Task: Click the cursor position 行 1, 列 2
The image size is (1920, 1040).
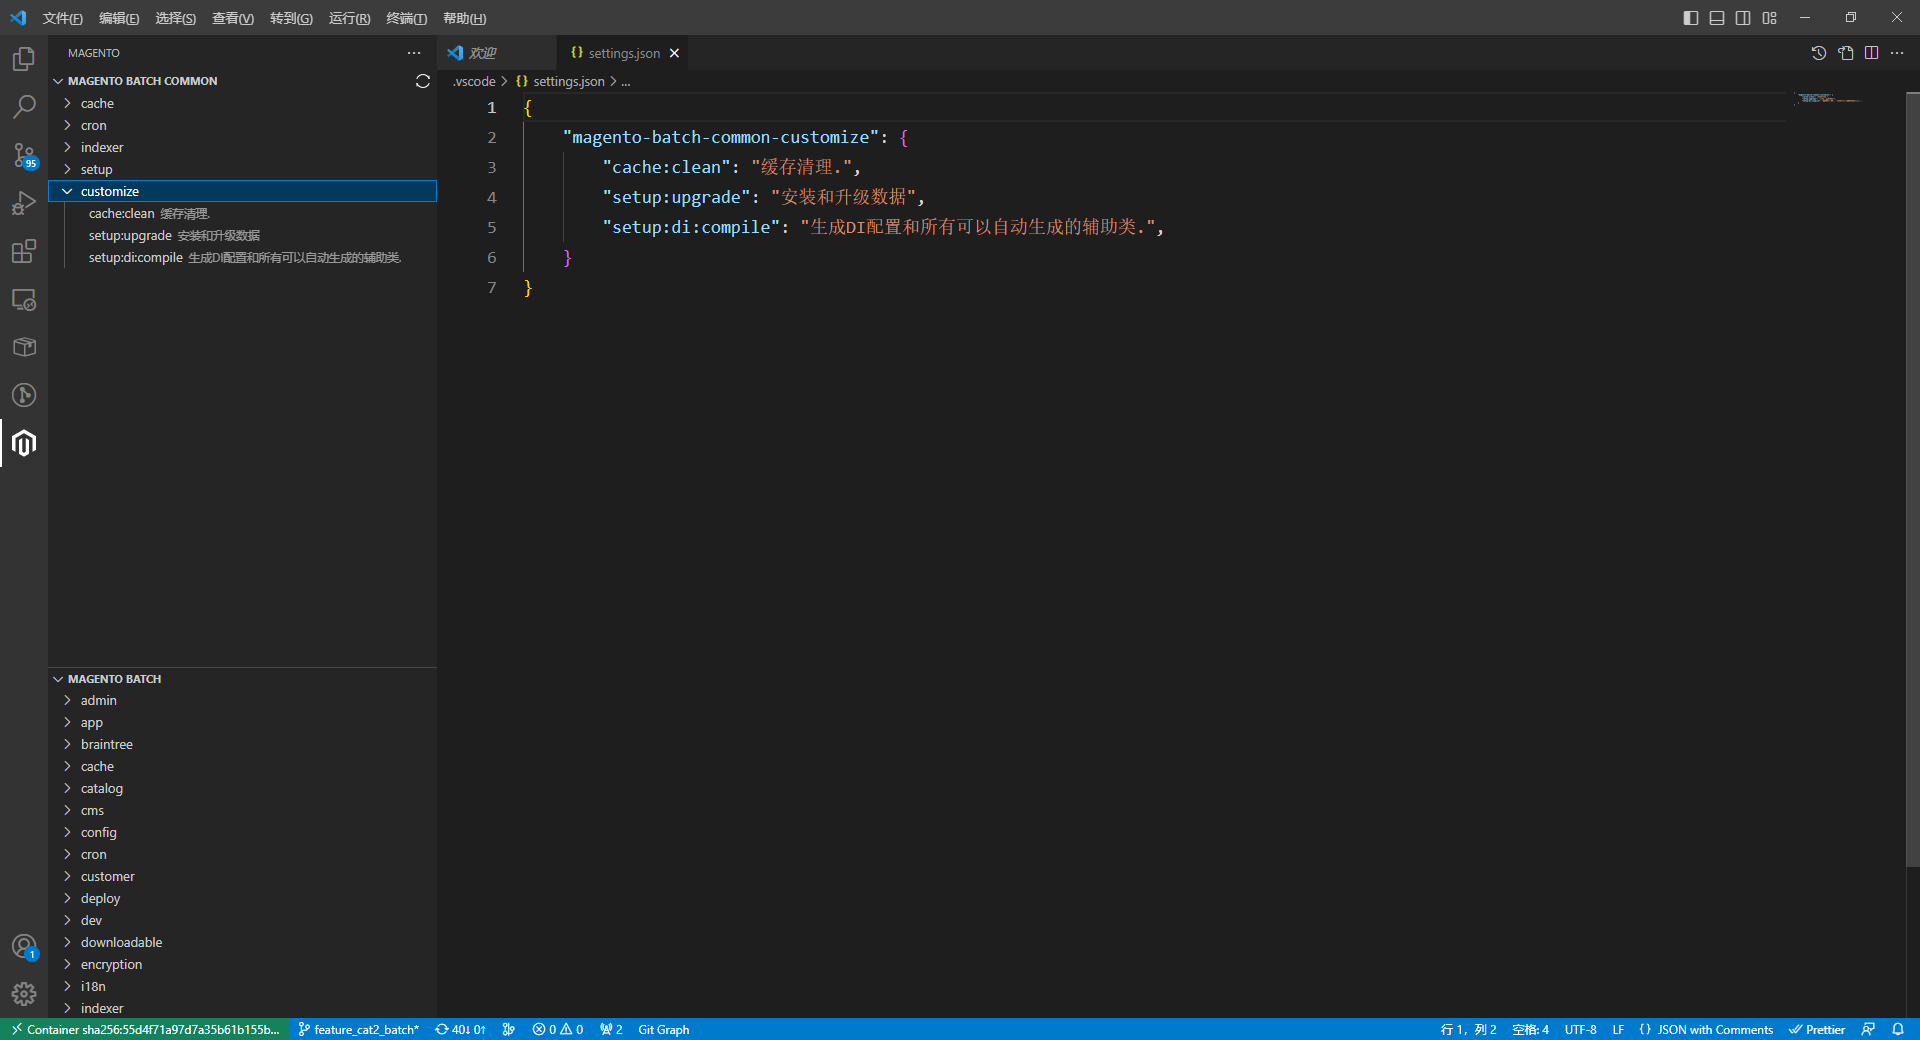Action: click(1468, 1029)
